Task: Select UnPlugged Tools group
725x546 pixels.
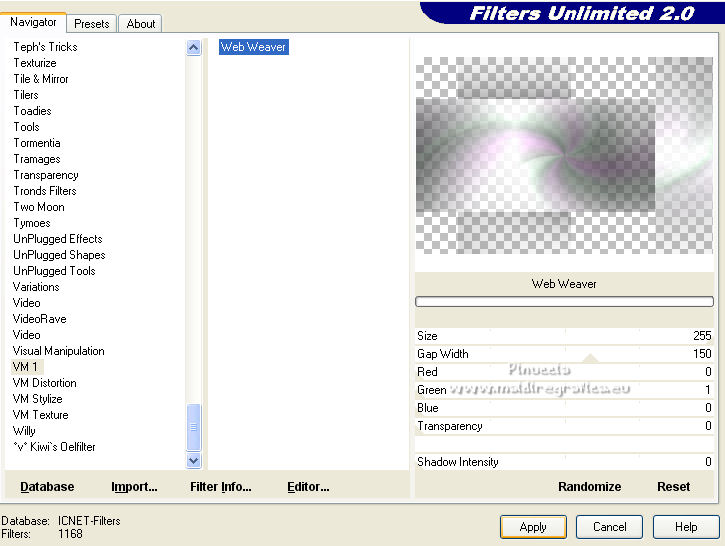Action: click(54, 271)
